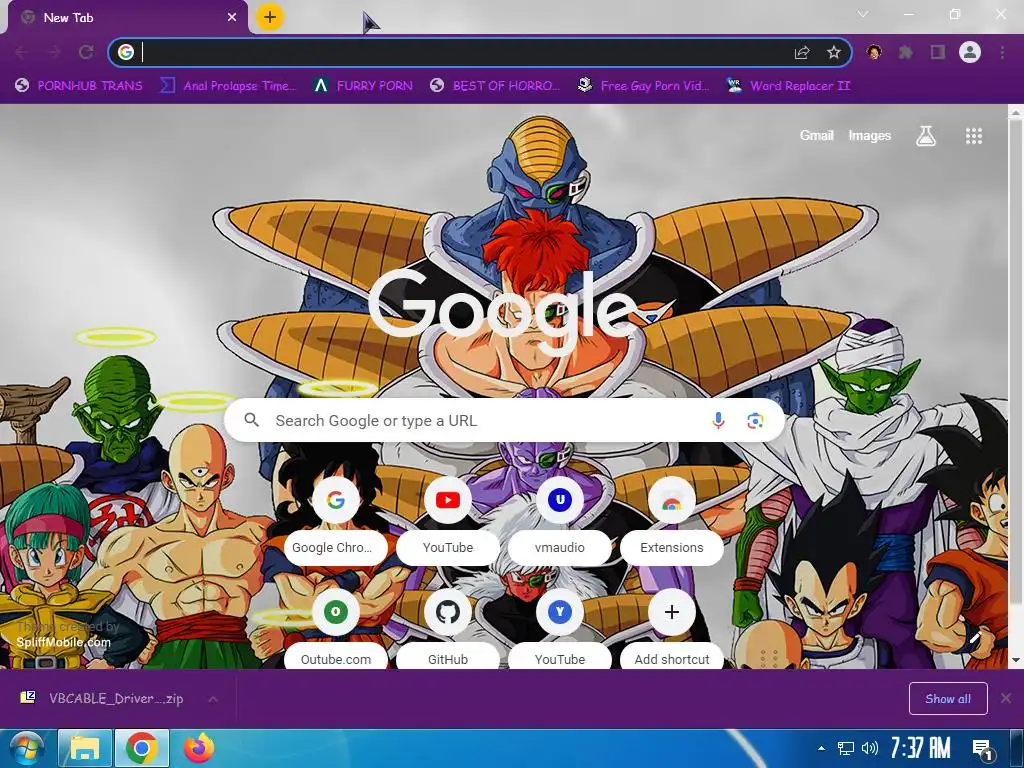This screenshot has width=1024, height=768.
Task: Open the Google apps grid
Action: pos(974,136)
